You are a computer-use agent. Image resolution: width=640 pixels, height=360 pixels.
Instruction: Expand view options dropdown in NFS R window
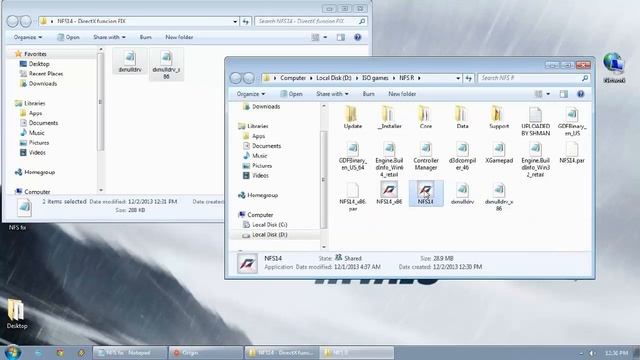(x=548, y=94)
